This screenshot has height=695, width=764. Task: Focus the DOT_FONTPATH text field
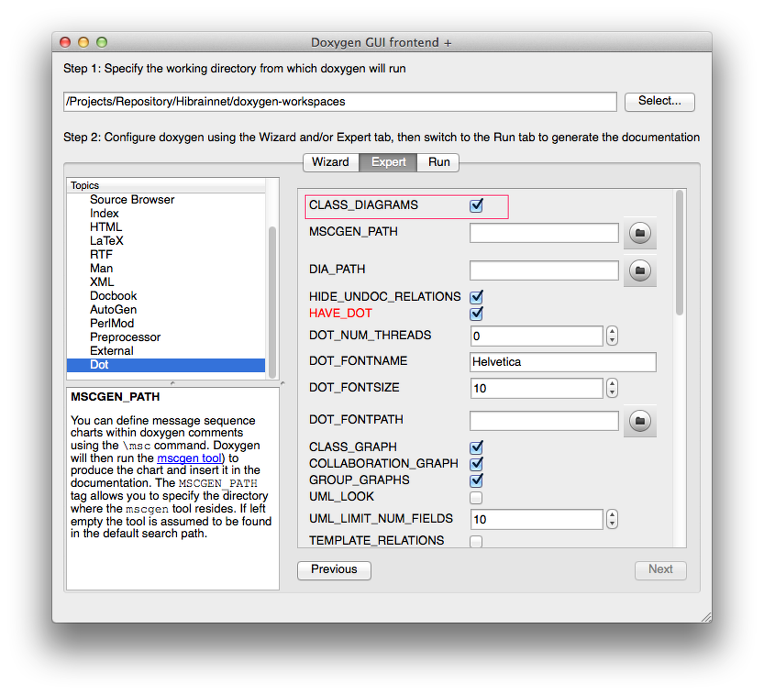pos(544,421)
